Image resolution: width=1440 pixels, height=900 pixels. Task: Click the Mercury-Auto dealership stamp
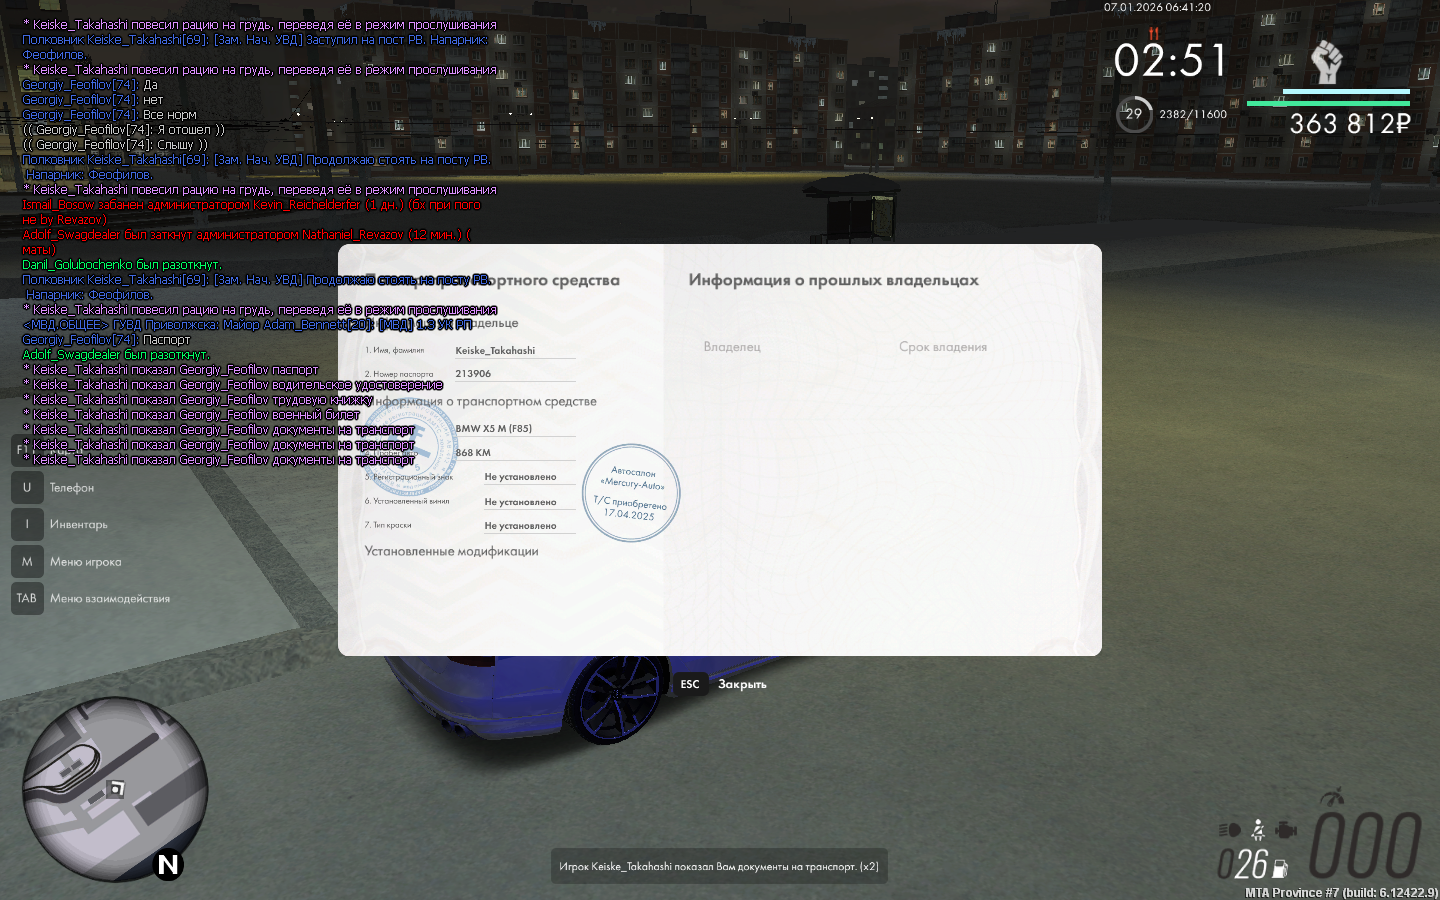[x=631, y=493]
